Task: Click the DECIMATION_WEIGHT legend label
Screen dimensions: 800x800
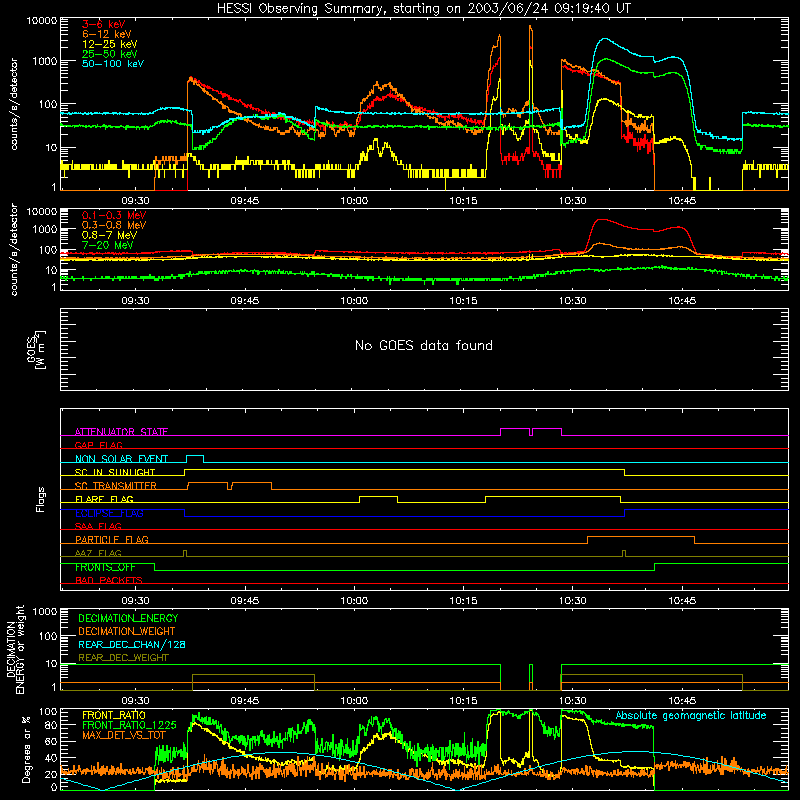Action: pos(127,632)
